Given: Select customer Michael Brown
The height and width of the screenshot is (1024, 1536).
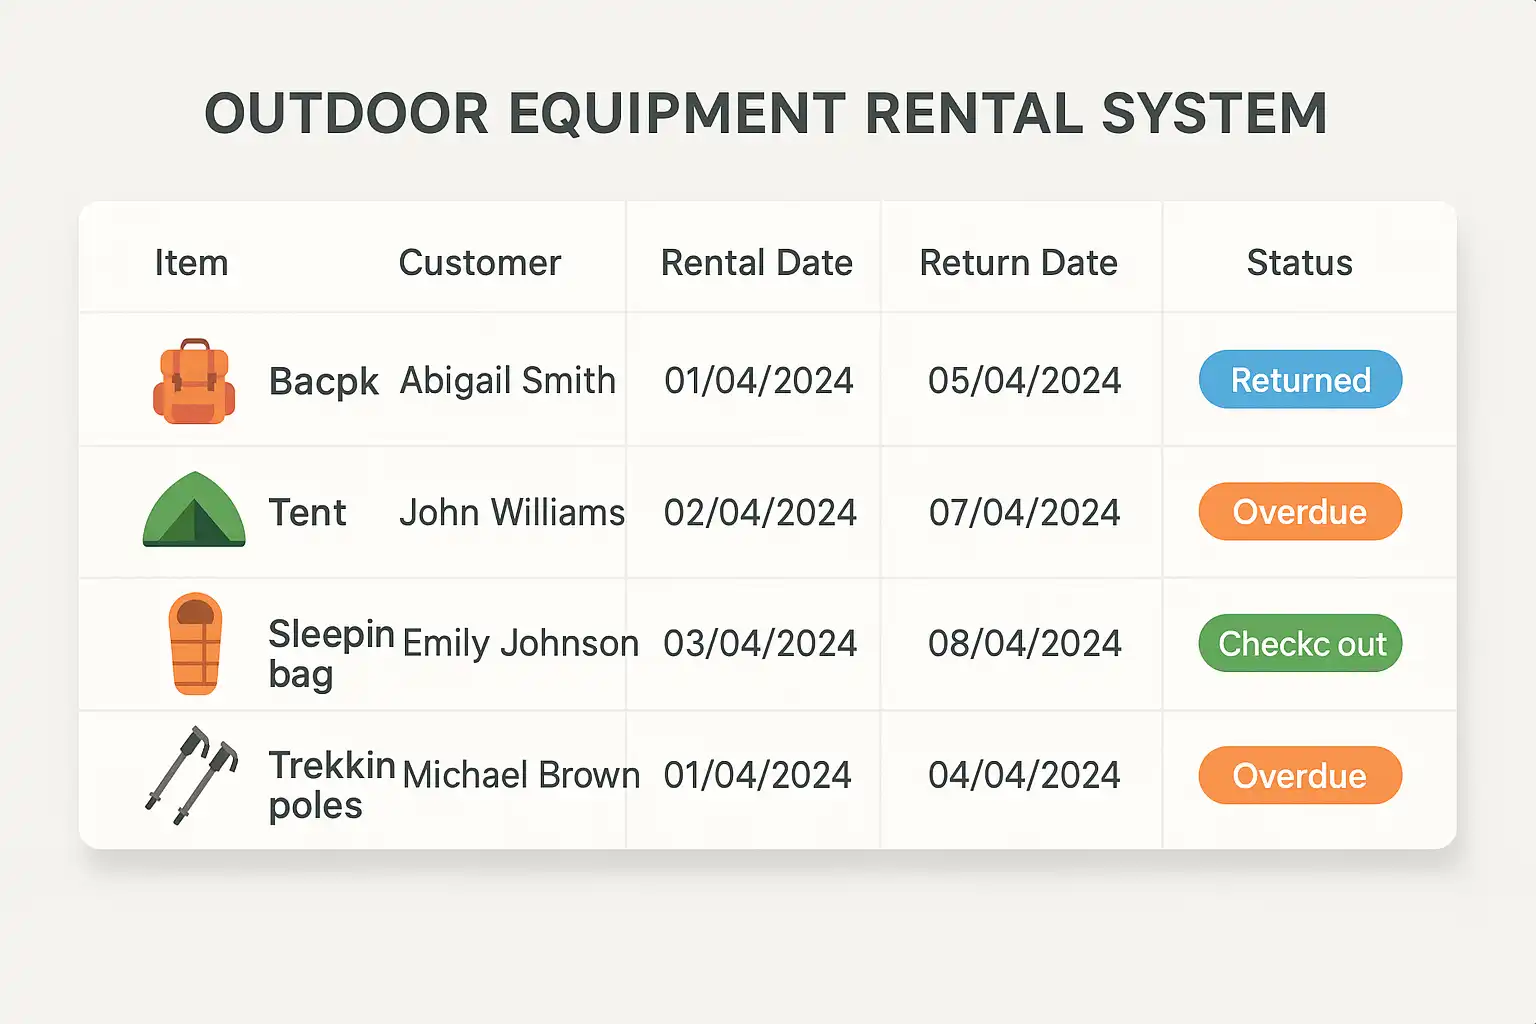Looking at the screenshot, I should (x=521, y=776).
